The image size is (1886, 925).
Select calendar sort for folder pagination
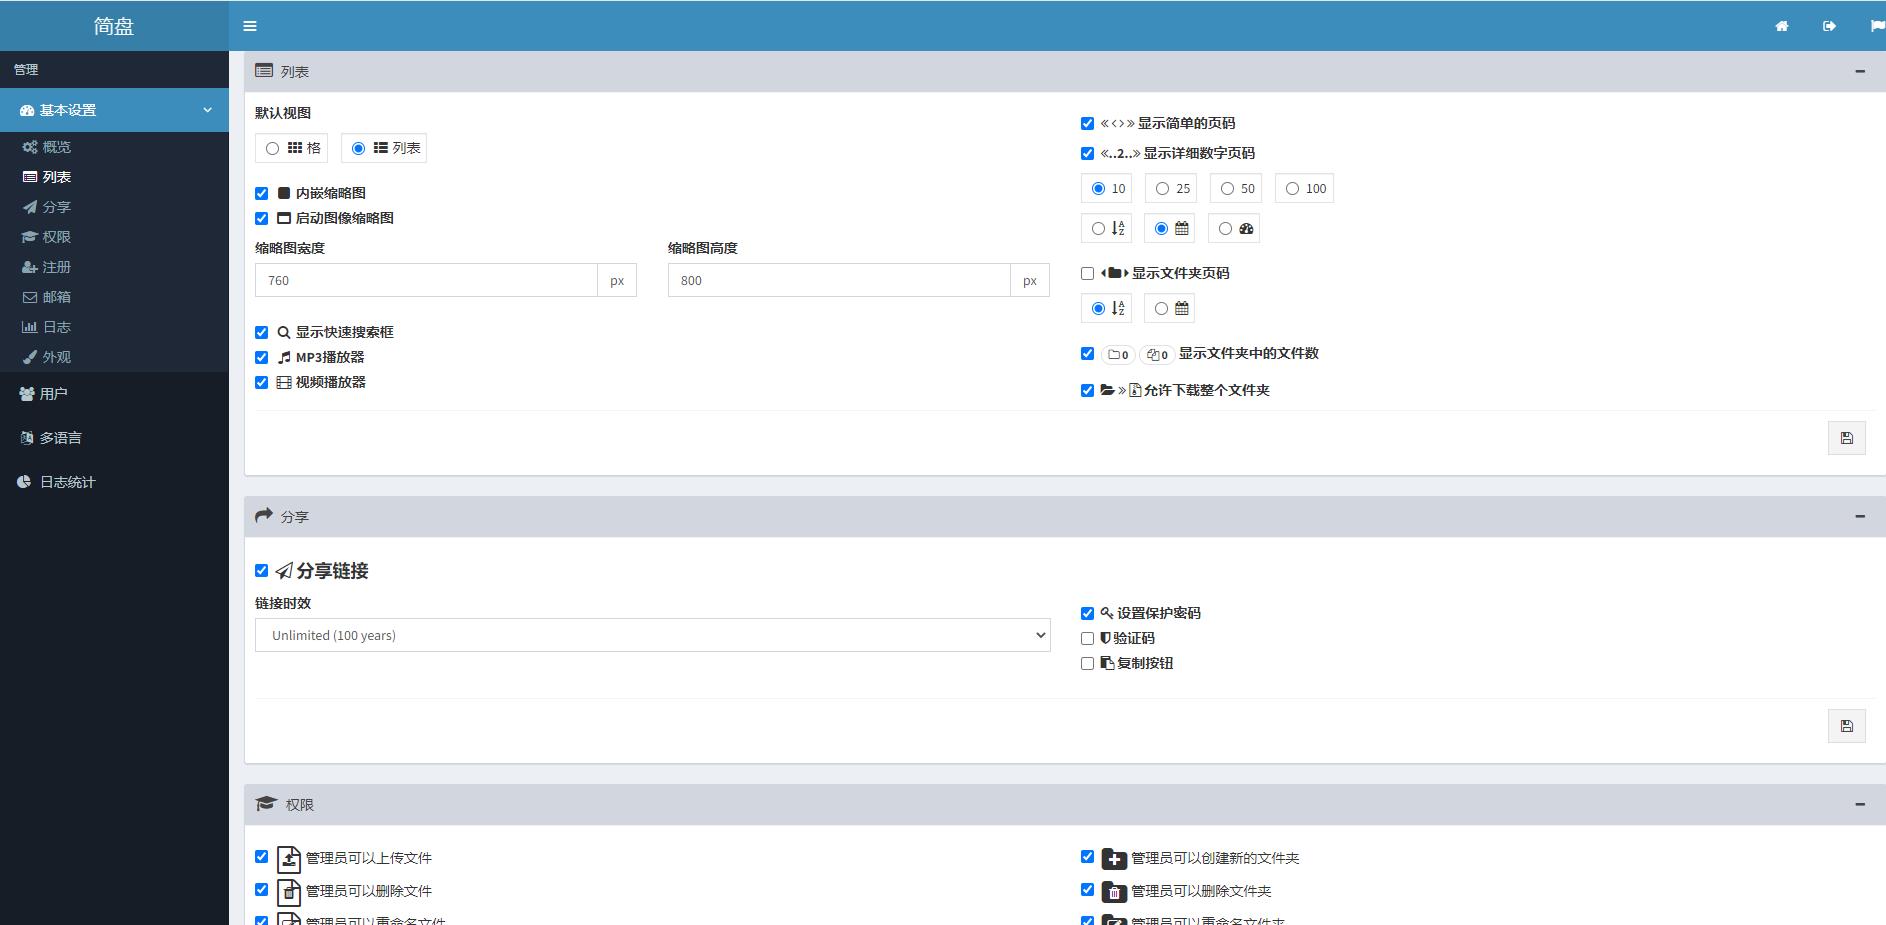1161,308
